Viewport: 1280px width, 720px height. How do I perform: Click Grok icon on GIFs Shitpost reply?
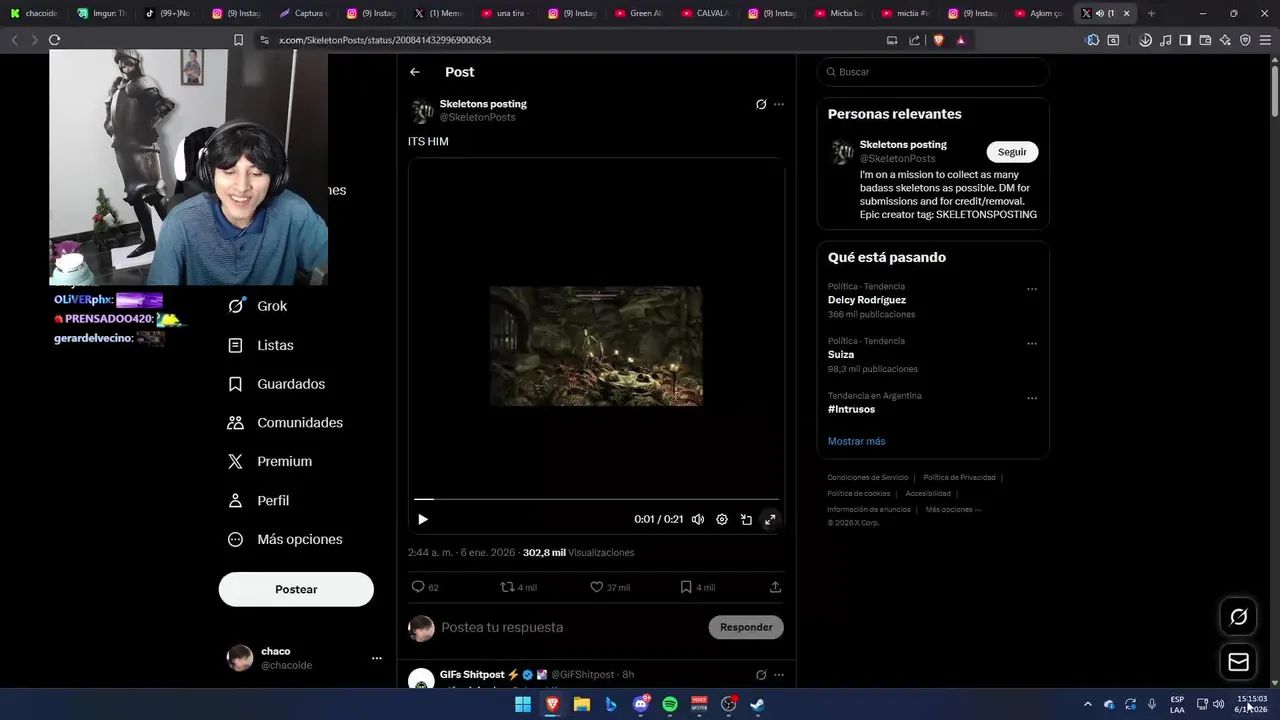pyautogui.click(x=761, y=675)
